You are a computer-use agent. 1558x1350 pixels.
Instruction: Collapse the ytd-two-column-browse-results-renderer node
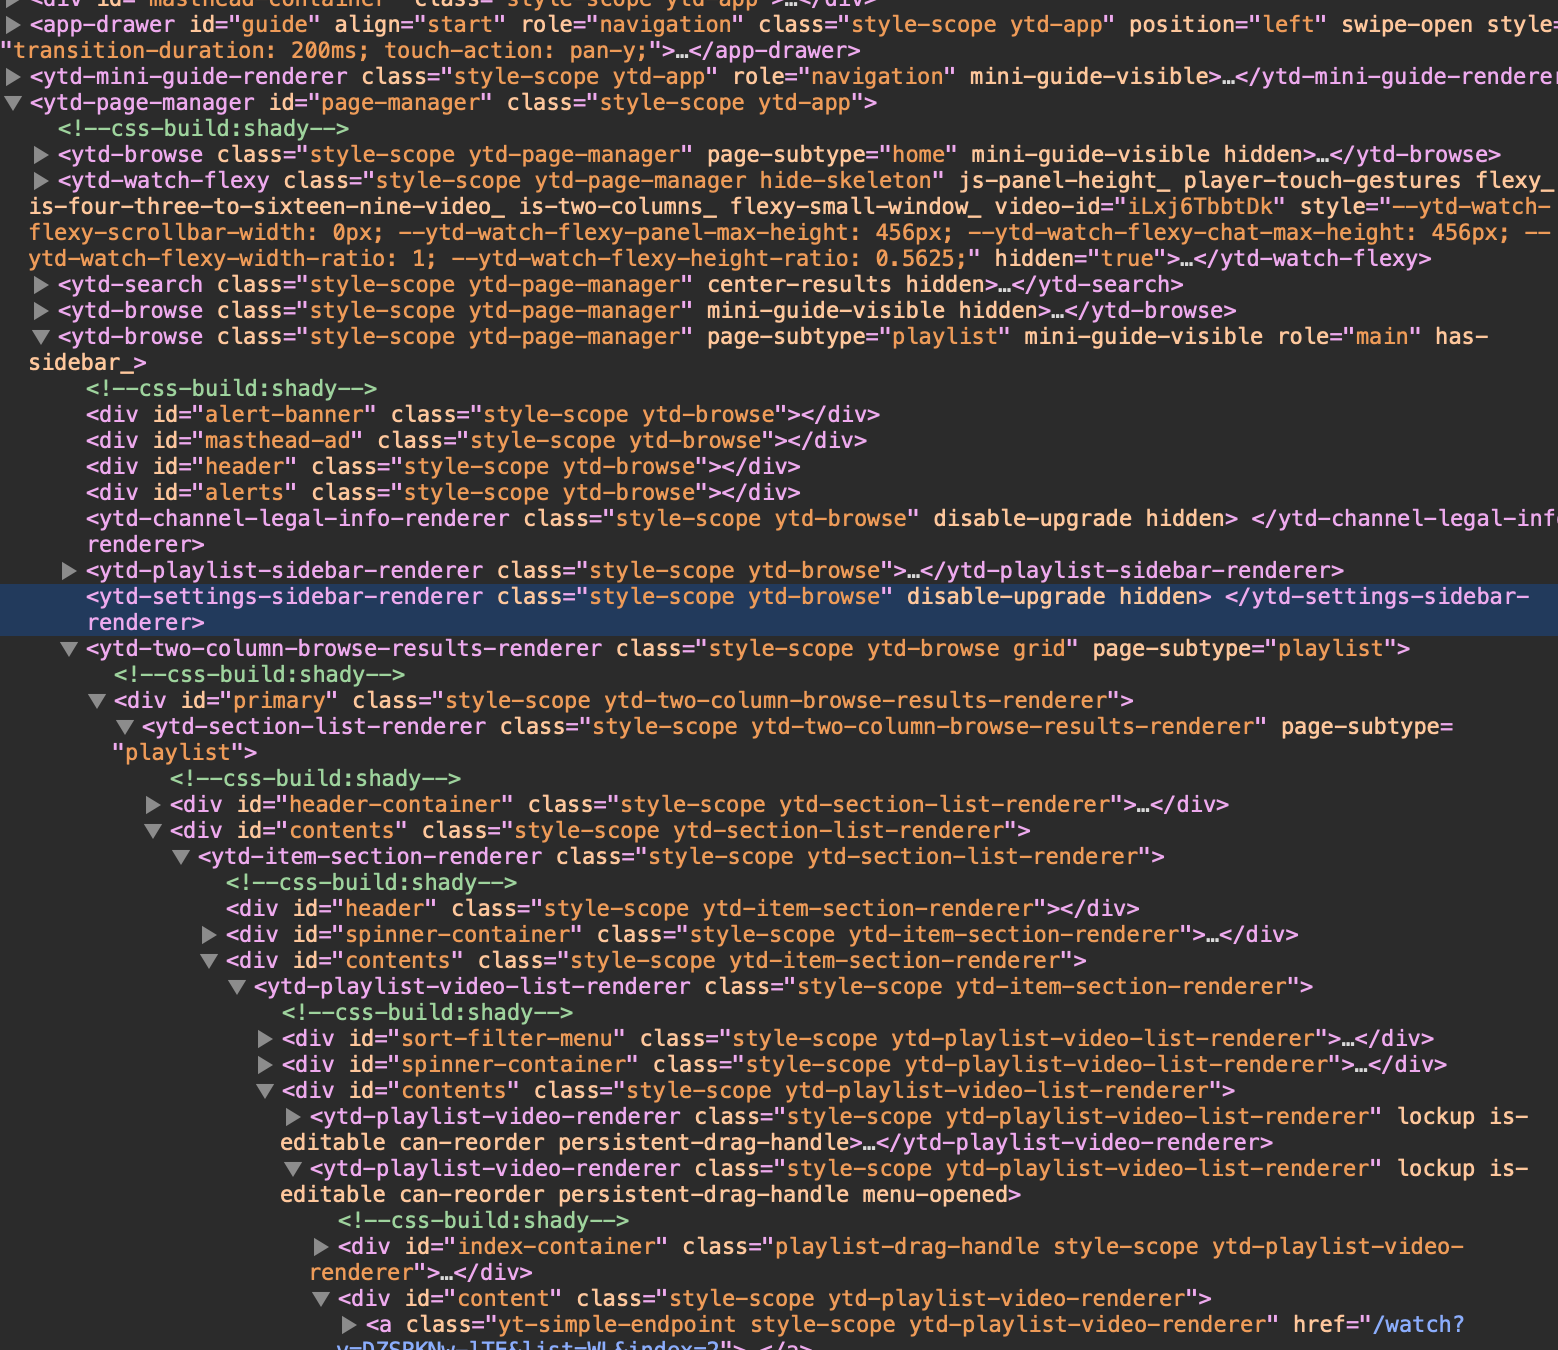point(69,649)
